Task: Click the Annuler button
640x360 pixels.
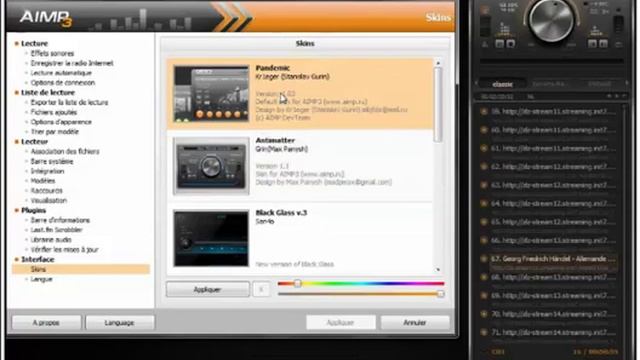Action: [x=415, y=322]
